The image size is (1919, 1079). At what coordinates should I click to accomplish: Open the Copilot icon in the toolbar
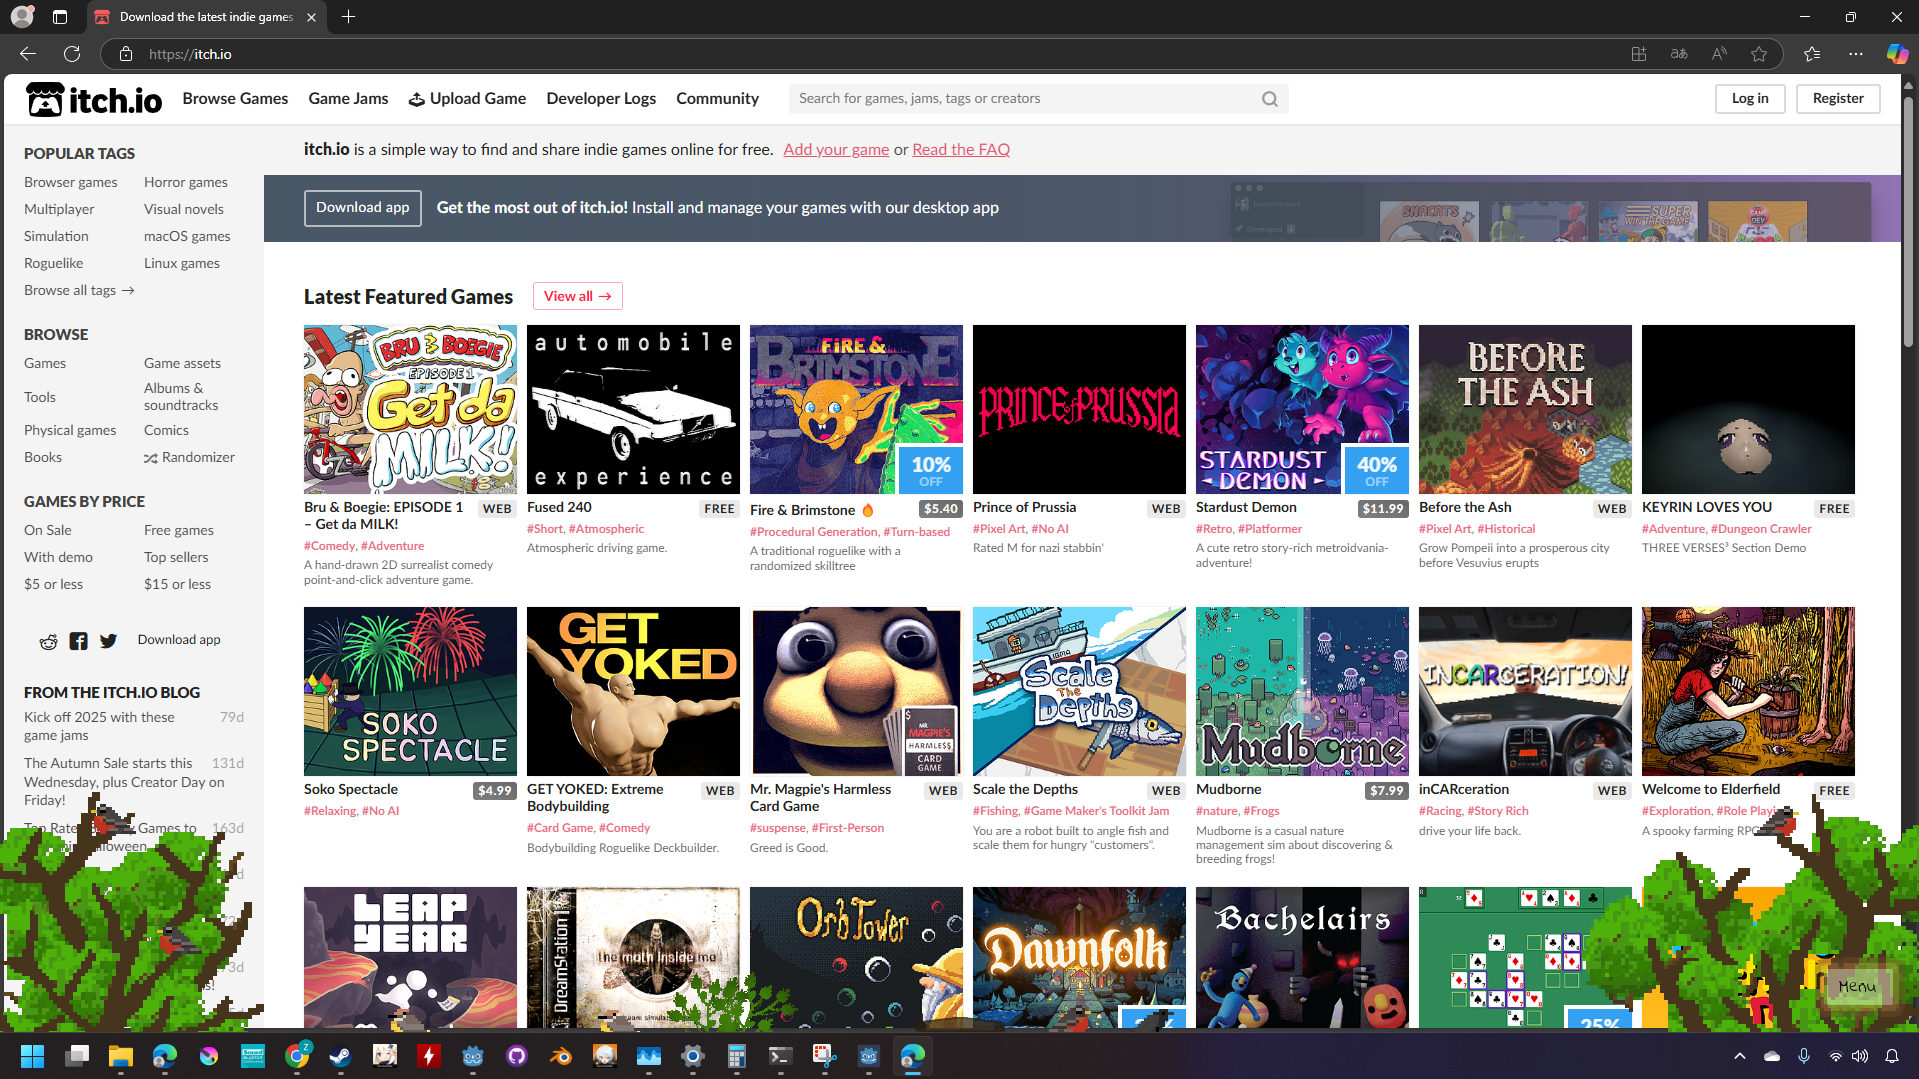pyautogui.click(x=1897, y=54)
